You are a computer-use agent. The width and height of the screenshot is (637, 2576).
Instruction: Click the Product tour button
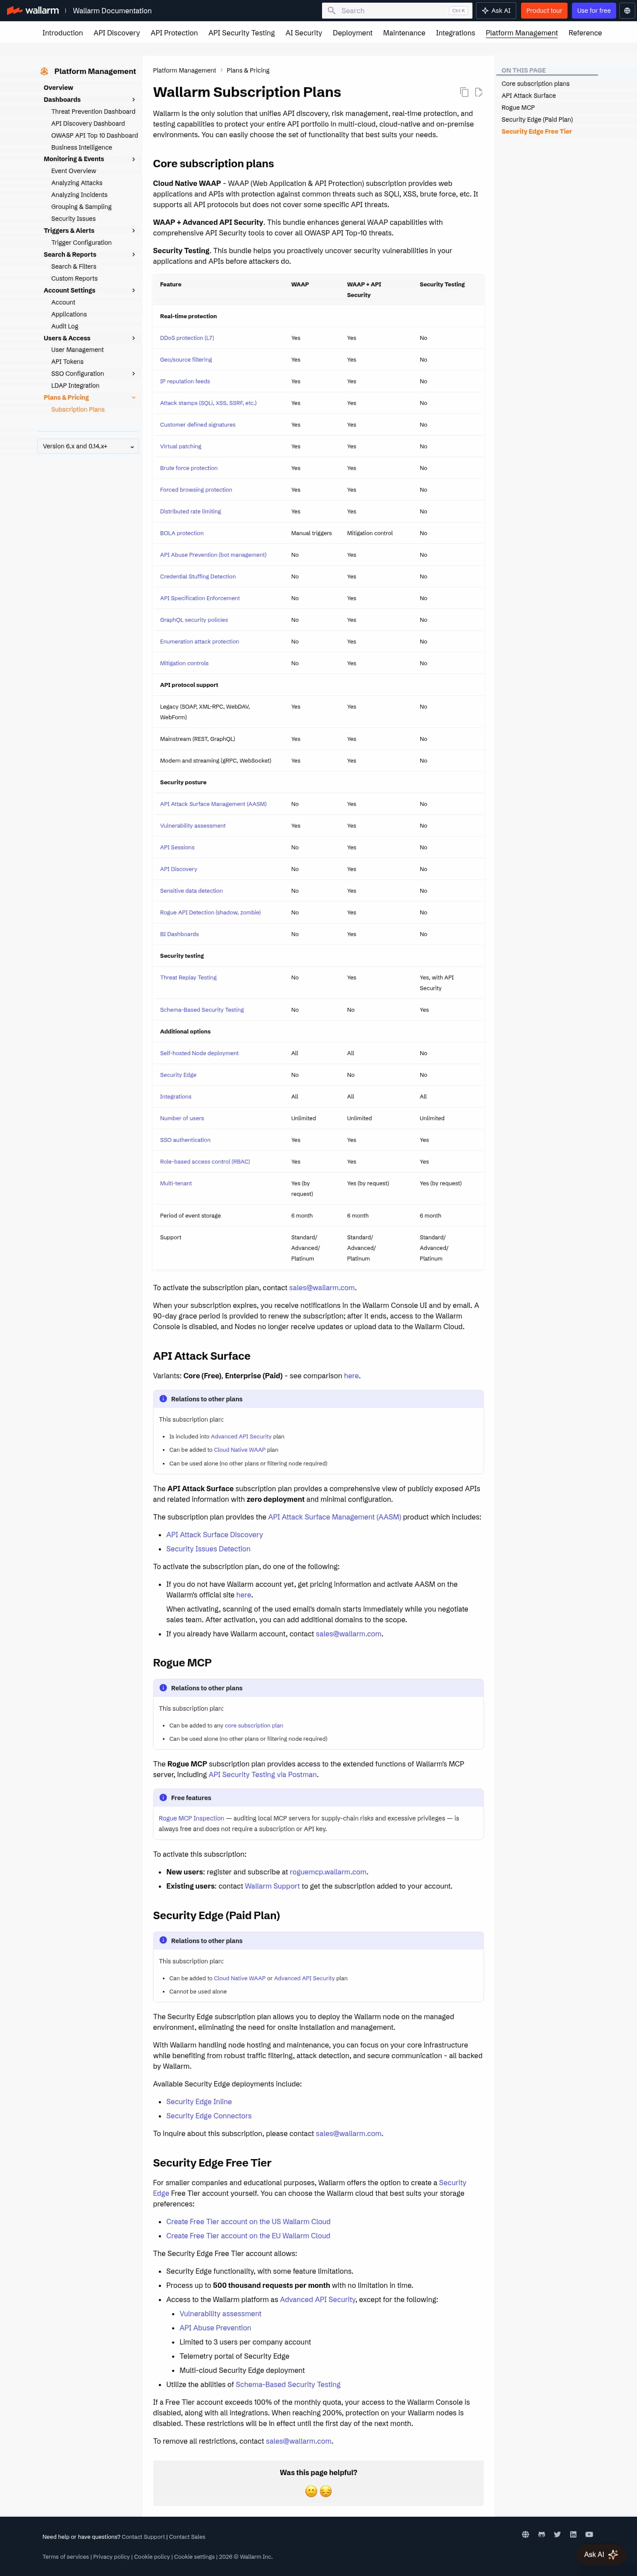point(544,11)
